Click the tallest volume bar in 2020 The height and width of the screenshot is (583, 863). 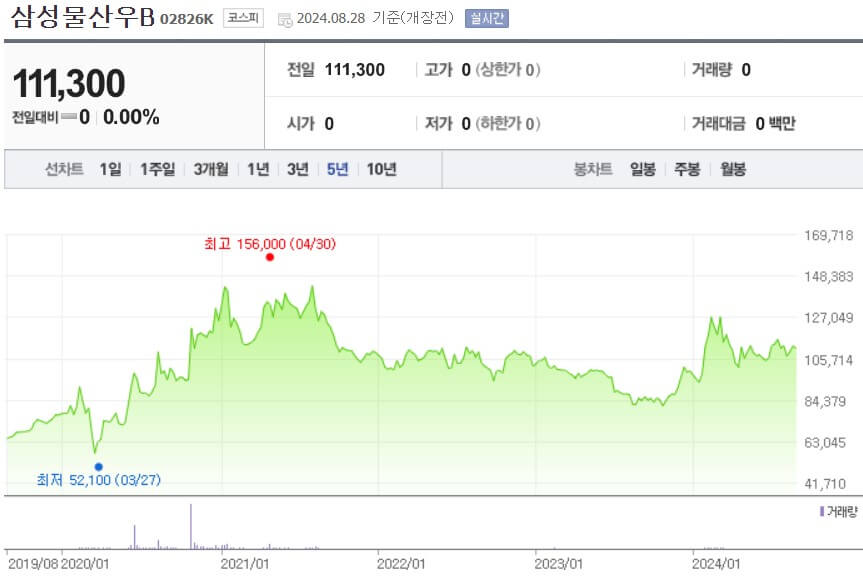click(x=191, y=526)
